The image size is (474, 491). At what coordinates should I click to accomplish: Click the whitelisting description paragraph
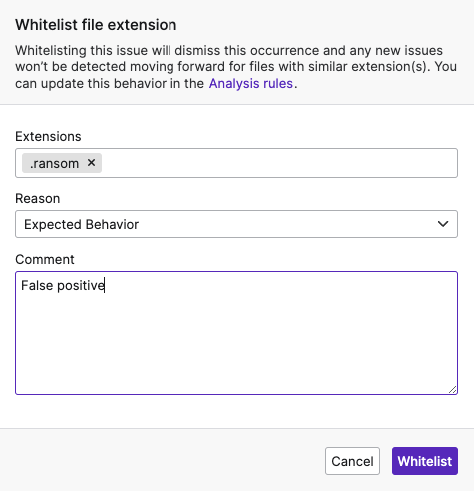click(236, 67)
